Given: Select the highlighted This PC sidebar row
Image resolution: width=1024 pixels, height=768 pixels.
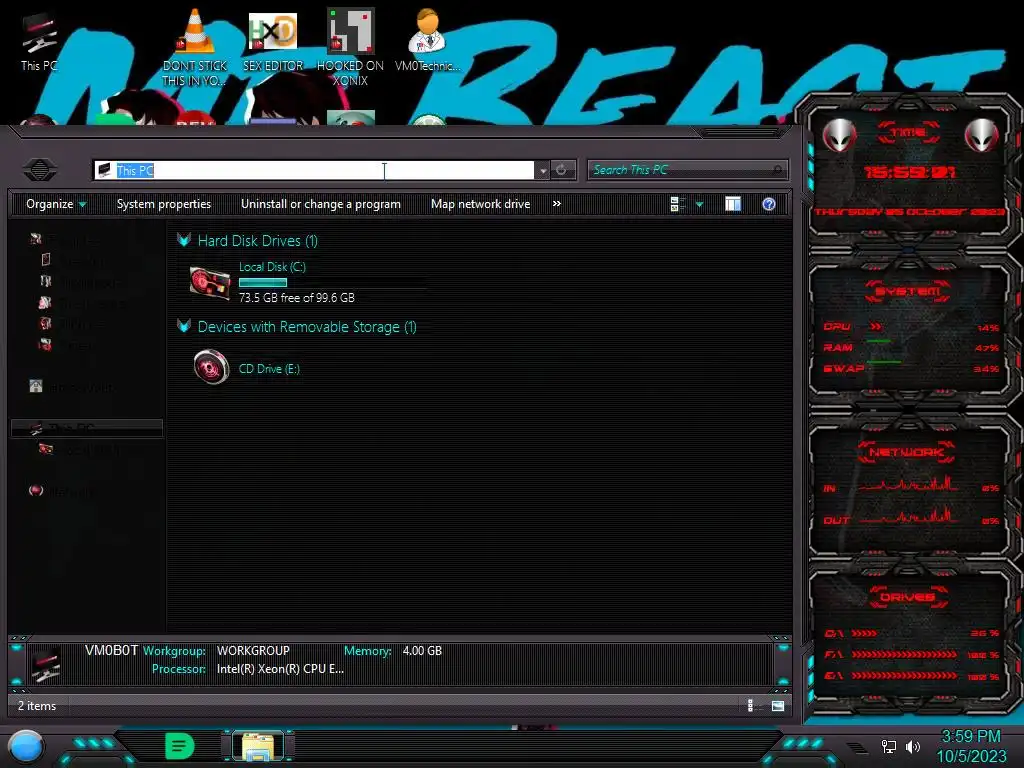Looking at the screenshot, I should point(87,428).
